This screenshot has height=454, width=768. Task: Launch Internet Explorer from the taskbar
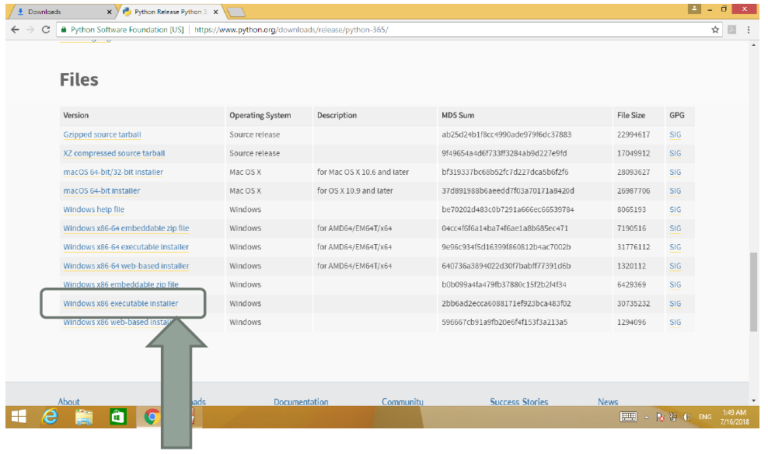(50, 416)
